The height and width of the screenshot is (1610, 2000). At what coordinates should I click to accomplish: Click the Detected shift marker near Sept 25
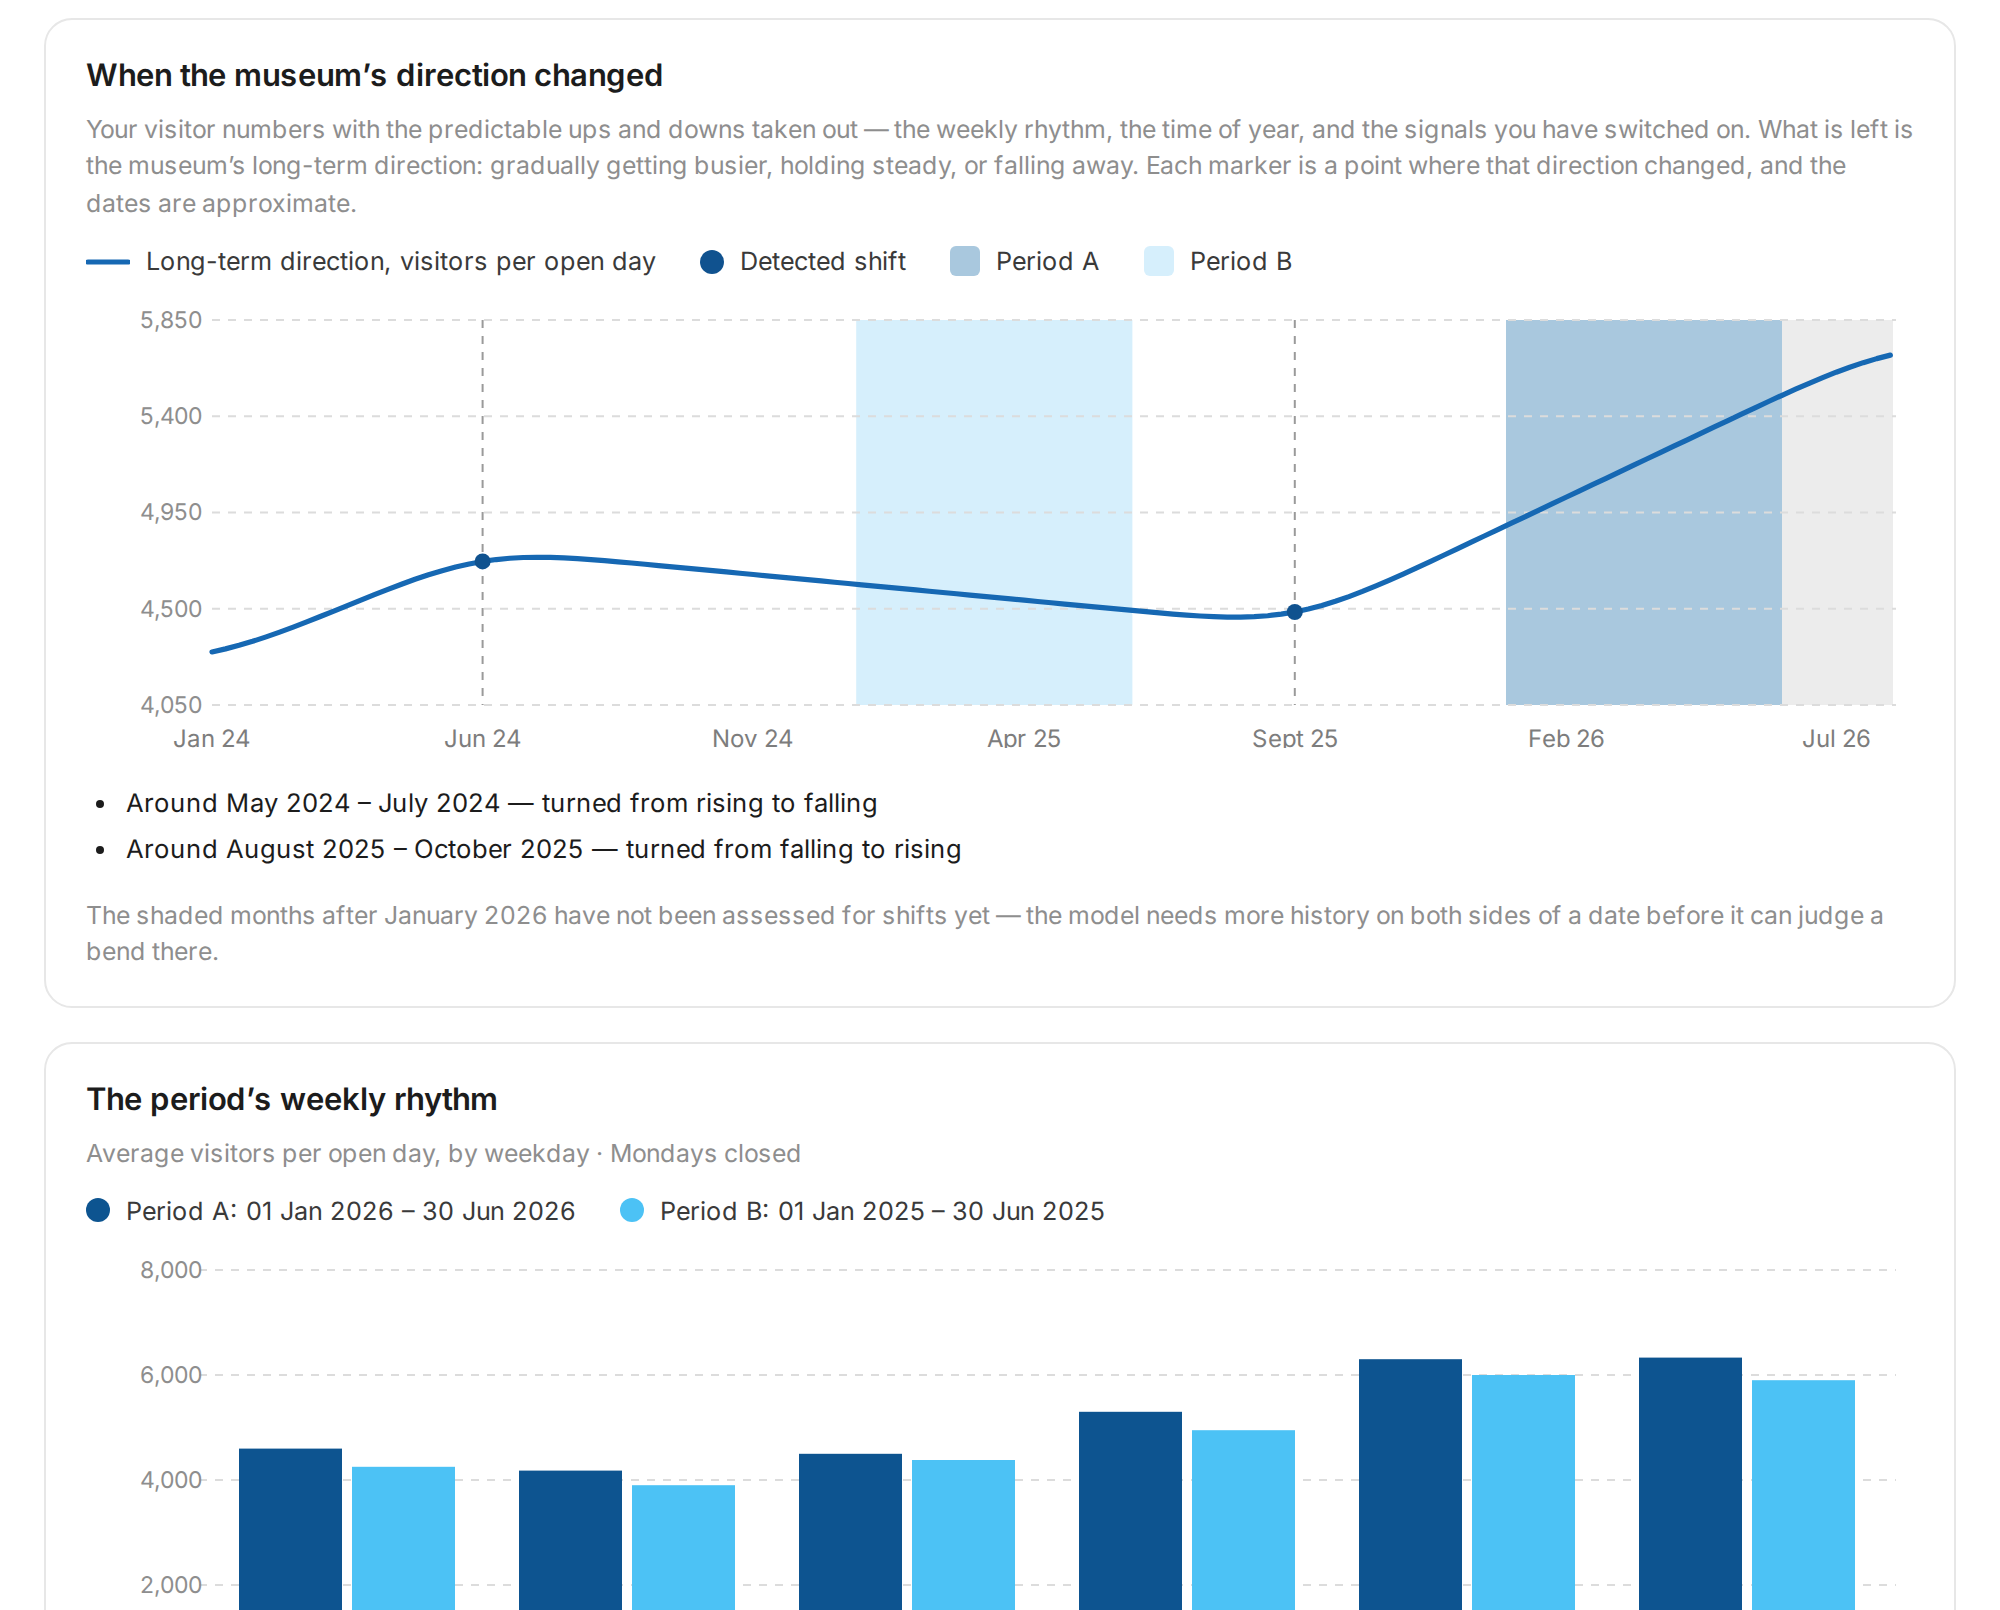1295,612
